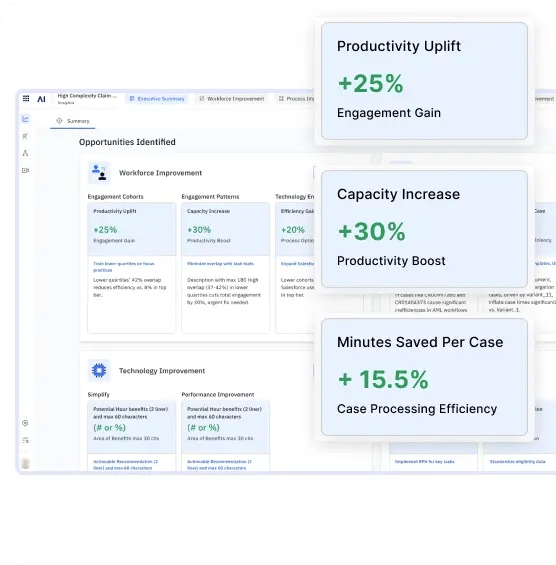Click the Opportunities Identified heading
Viewport: 556px width, 565px height.
[127, 142]
